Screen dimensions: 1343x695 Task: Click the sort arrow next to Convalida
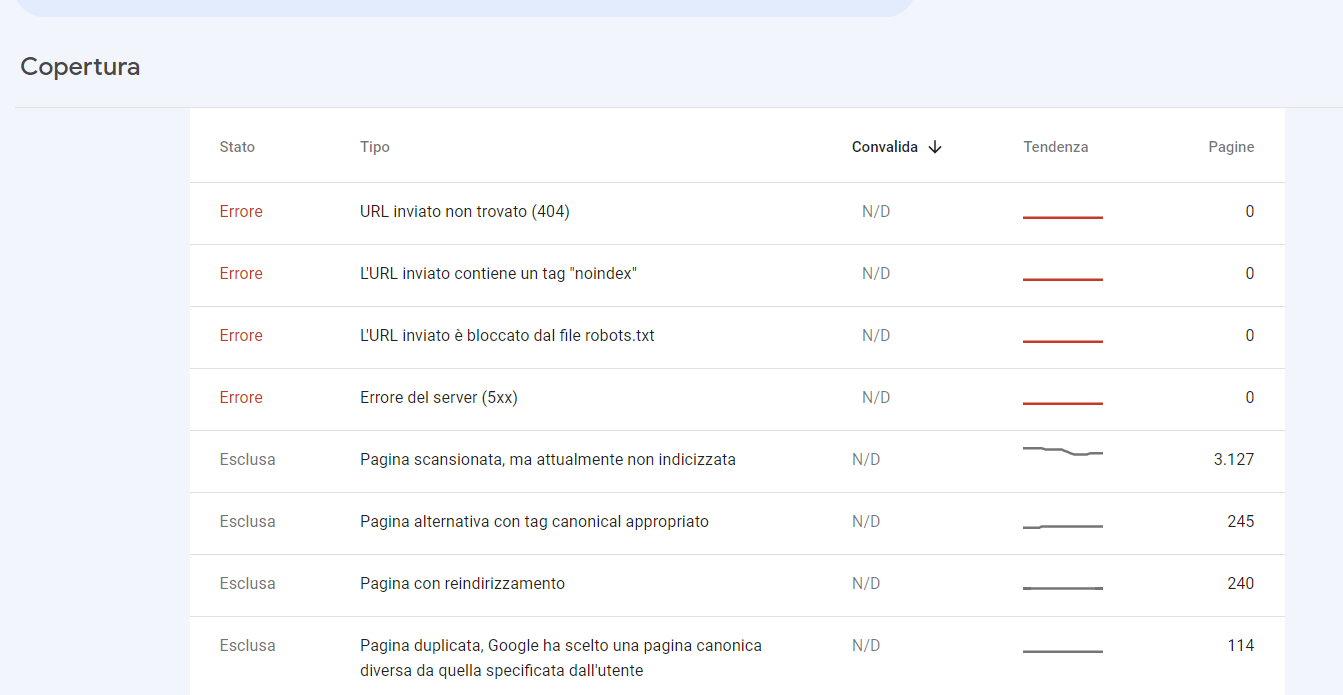[935, 147]
